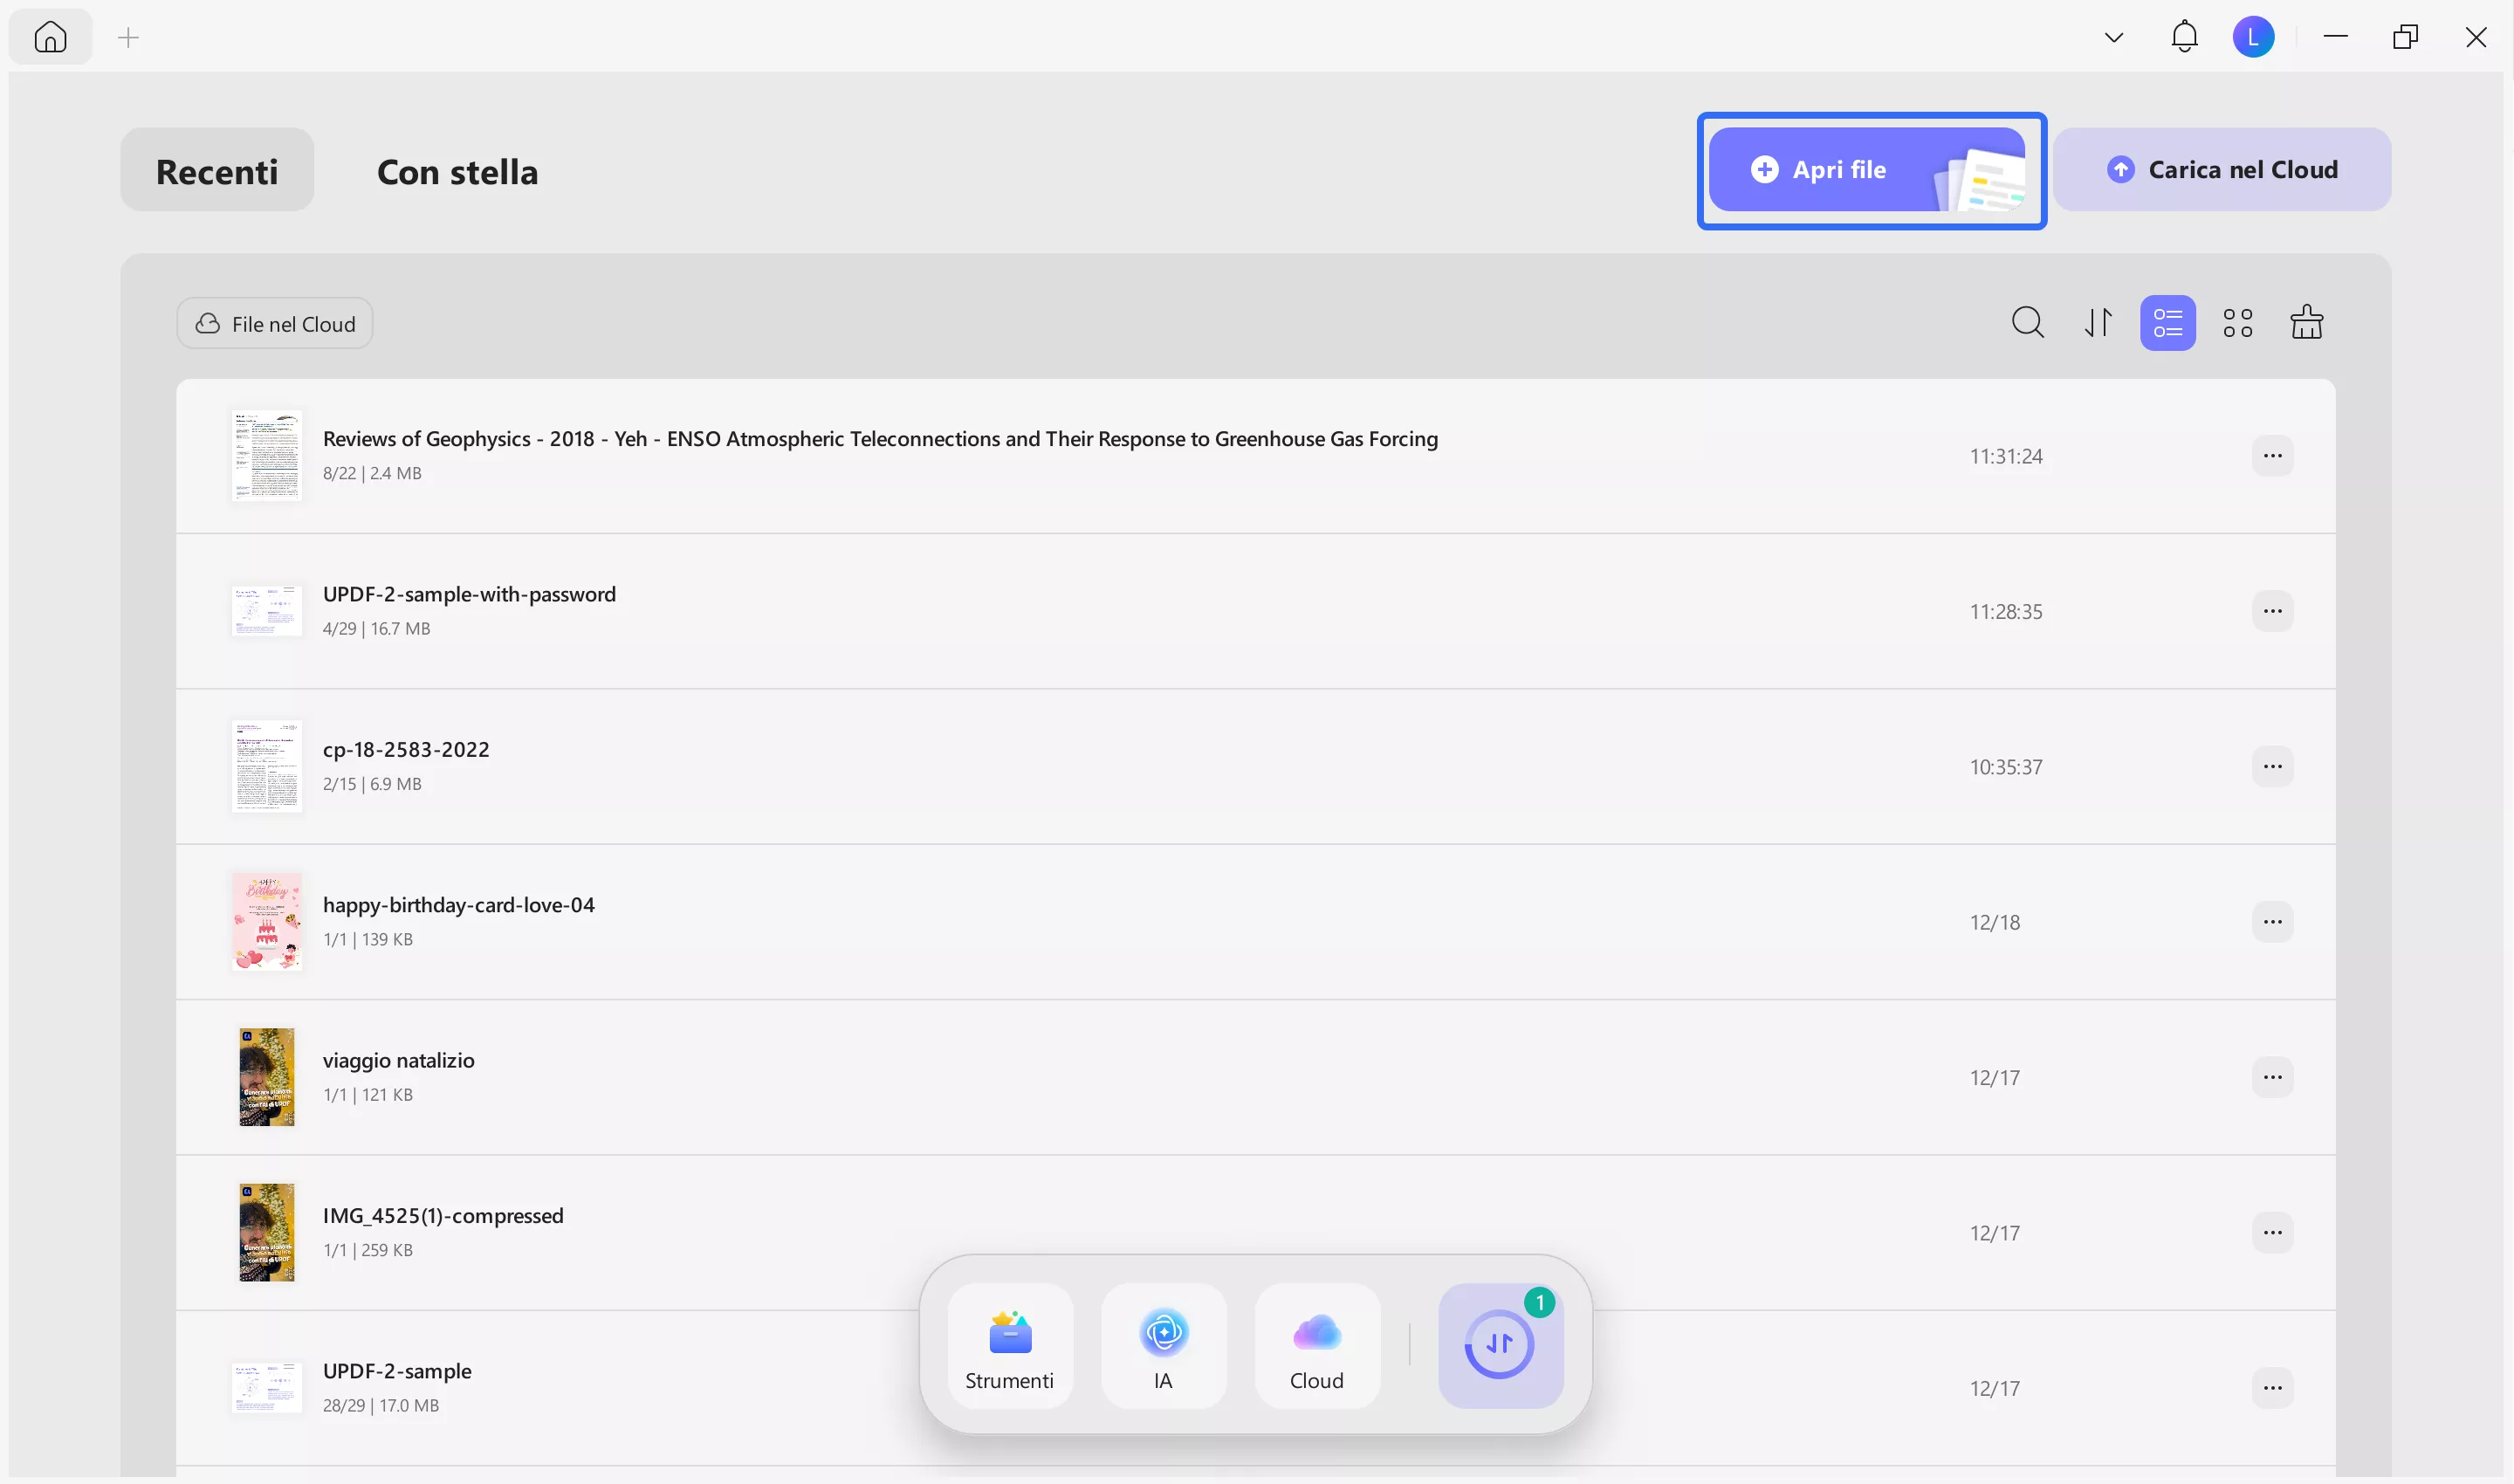Open the IA assistant

coord(1163,1346)
